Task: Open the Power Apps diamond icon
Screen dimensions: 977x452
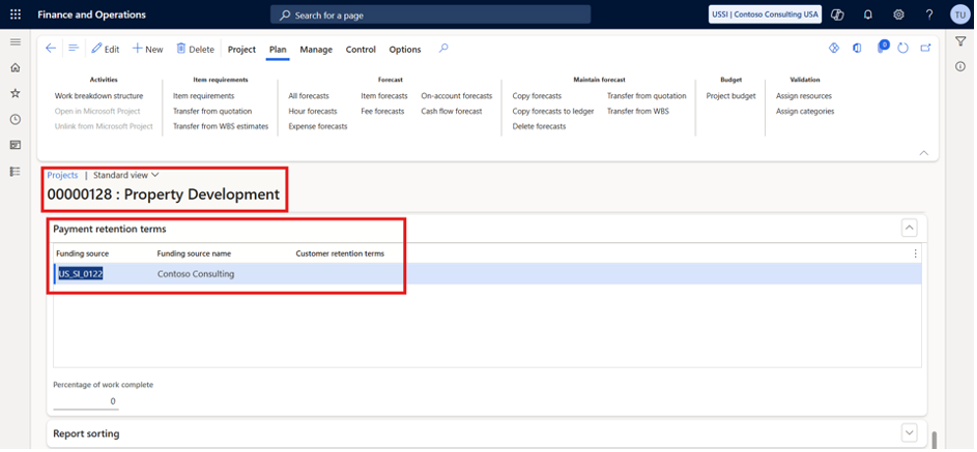Action: pos(834,48)
